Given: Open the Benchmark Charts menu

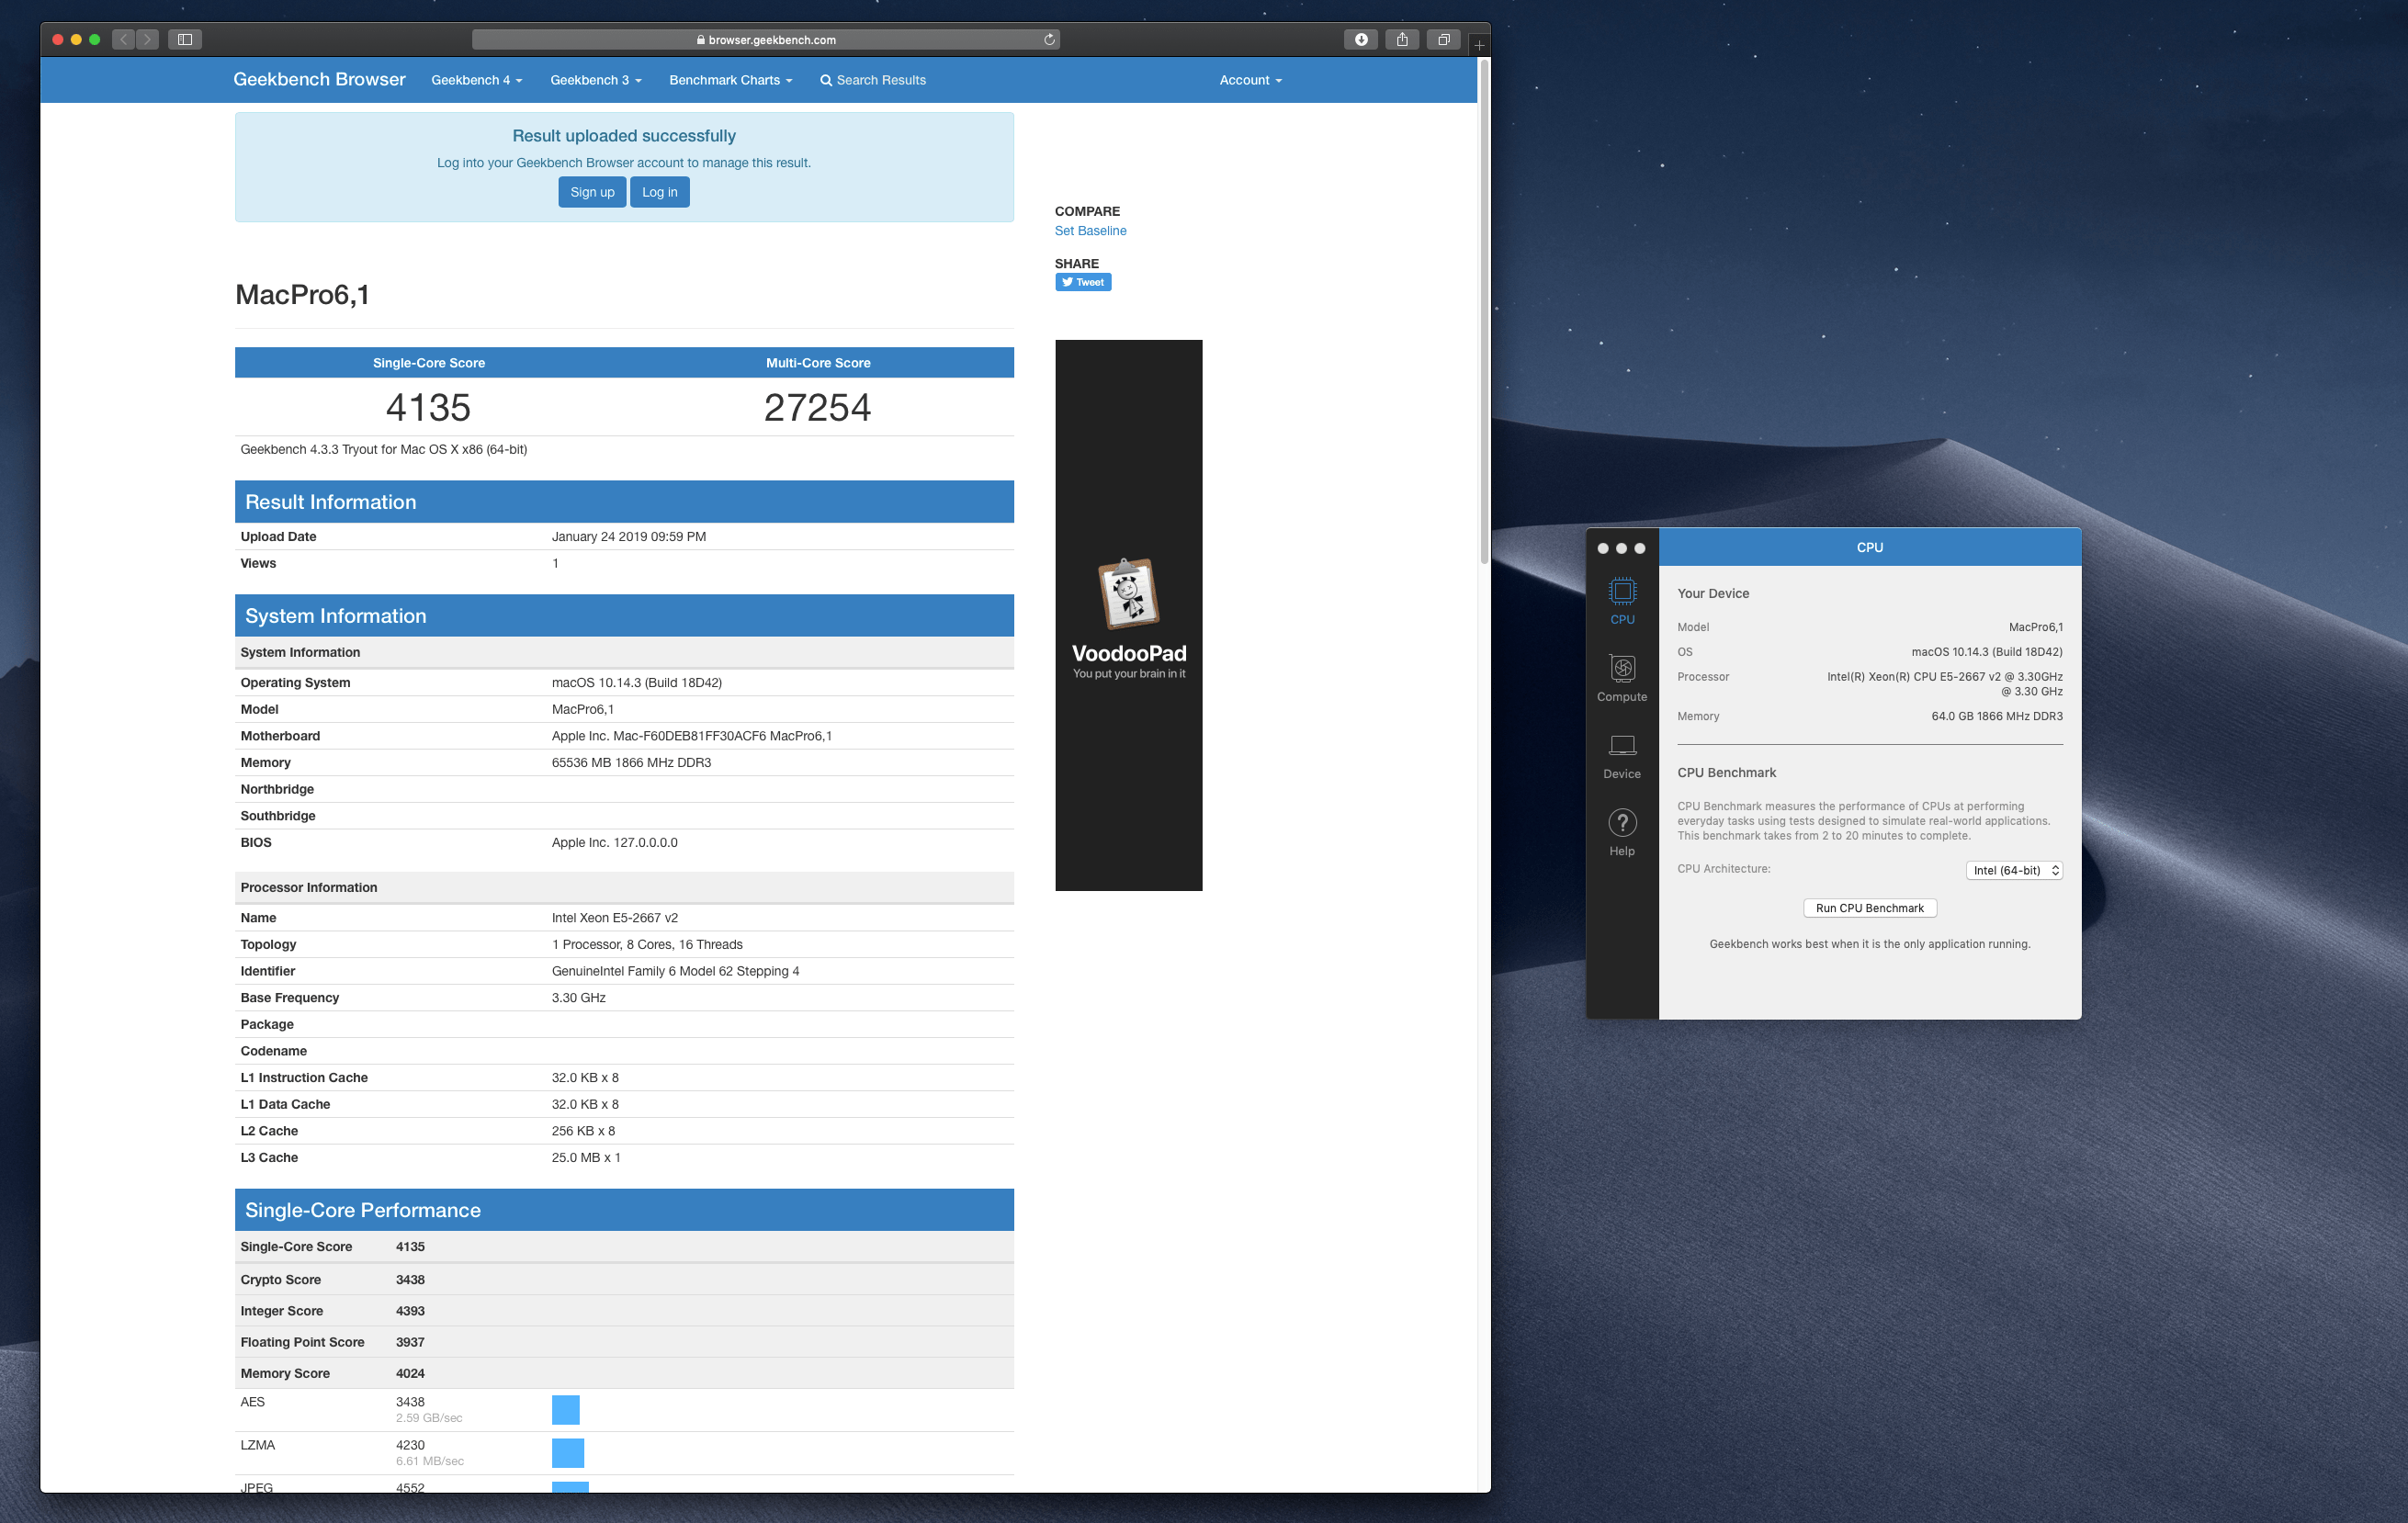Looking at the screenshot, I should pos(730,80).
